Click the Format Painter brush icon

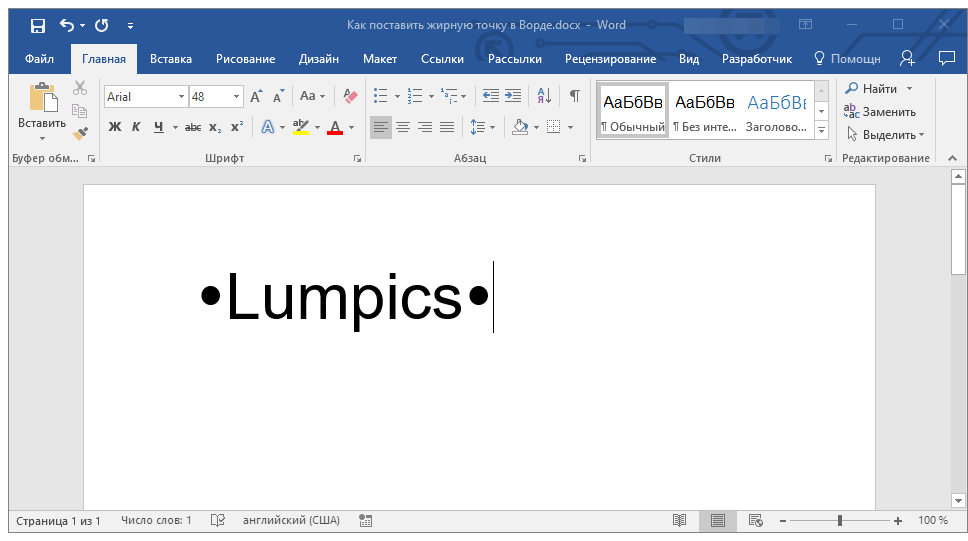click(80, 133)
